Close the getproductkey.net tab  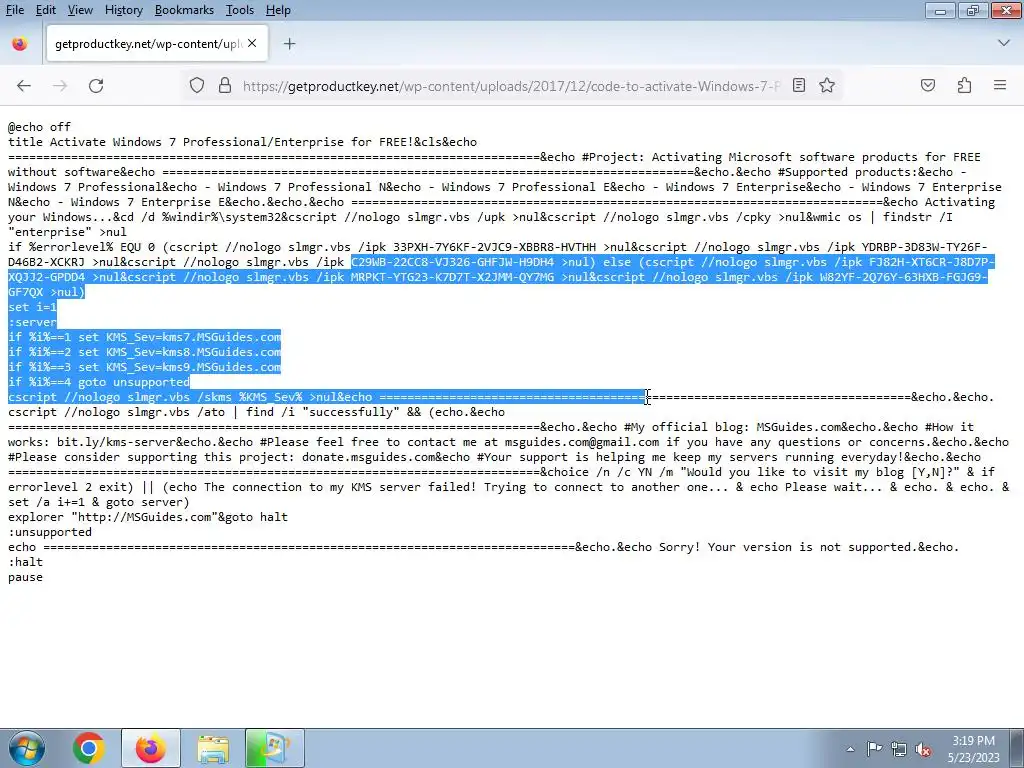pyautogui.click(x=252, y=43)
